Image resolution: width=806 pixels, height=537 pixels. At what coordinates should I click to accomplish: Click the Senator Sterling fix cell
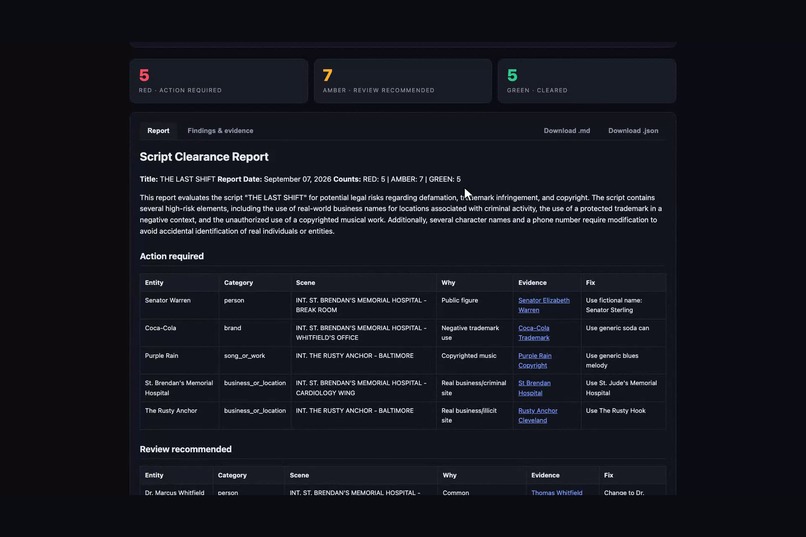click(x=624, y=305)
